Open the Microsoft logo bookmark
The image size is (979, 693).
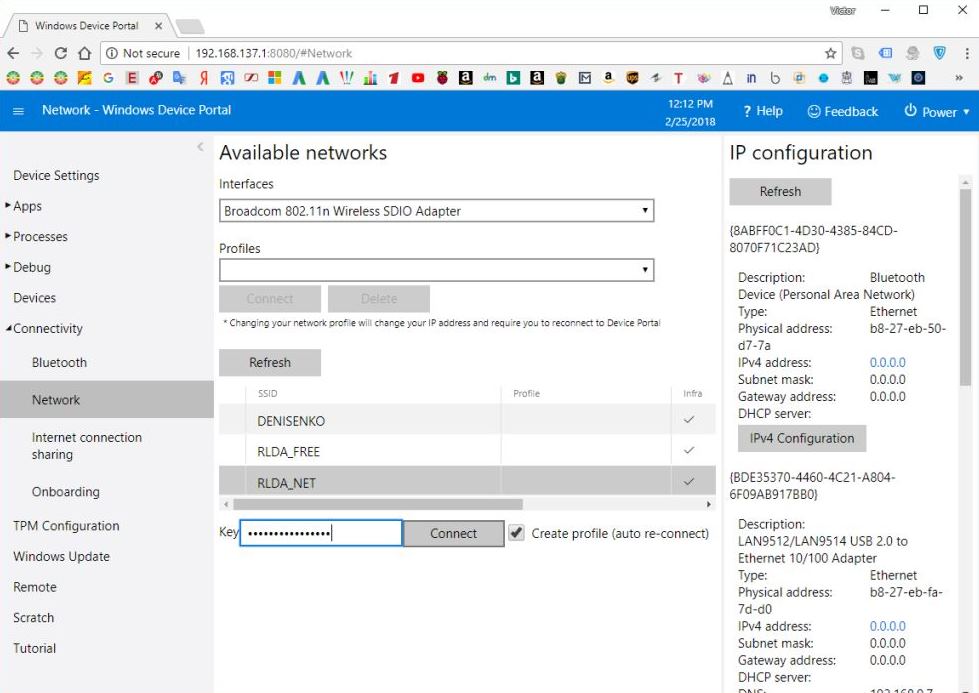point(275,78)
